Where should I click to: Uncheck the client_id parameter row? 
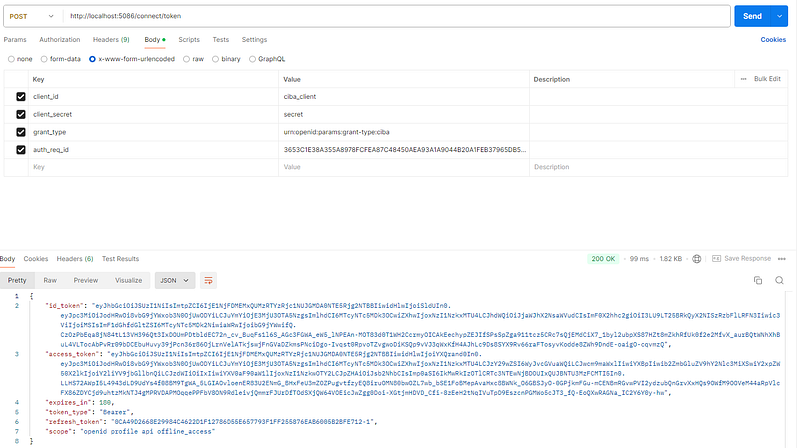point(21,96)
